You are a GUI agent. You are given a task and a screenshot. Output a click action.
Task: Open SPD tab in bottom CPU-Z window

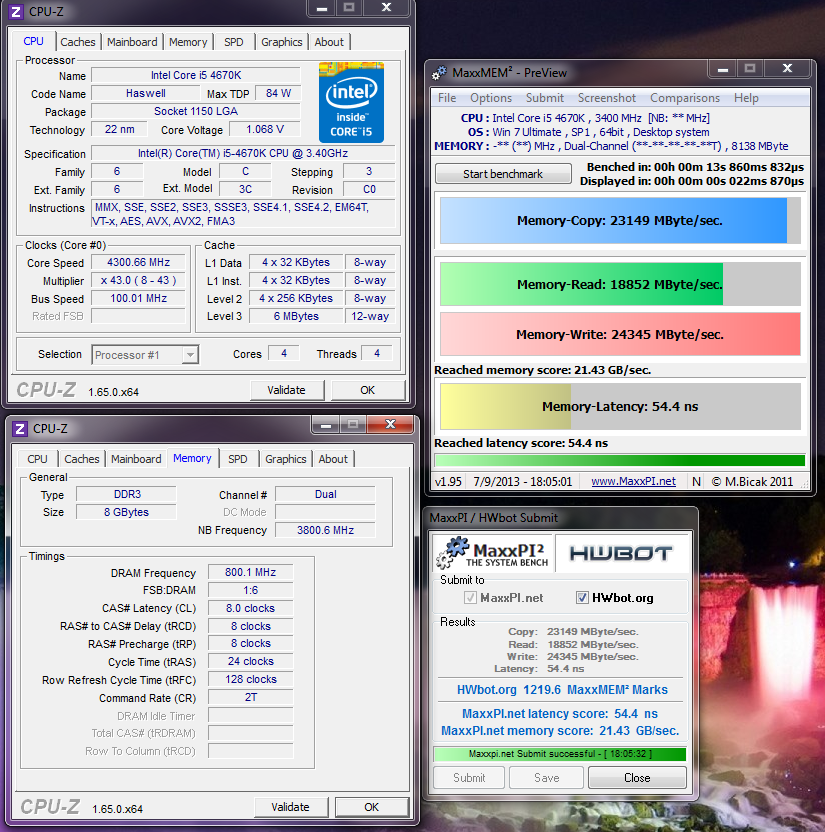pyautogui.click(x=238, y=459)
